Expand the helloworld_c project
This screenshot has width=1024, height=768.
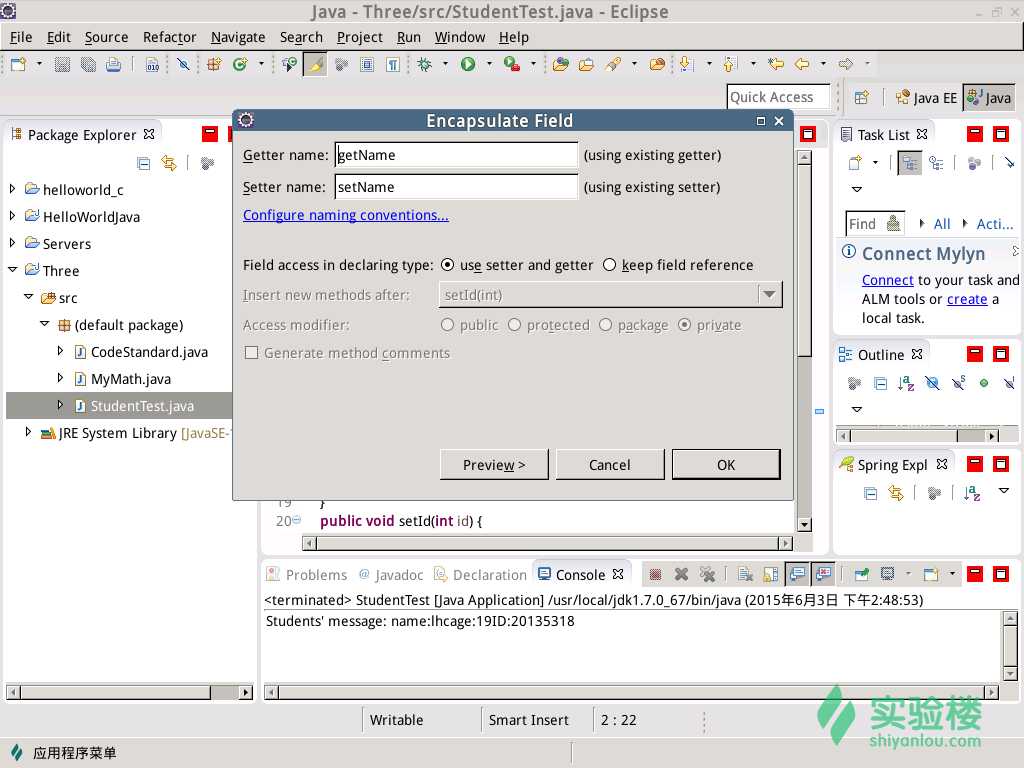tap(12, 189)
